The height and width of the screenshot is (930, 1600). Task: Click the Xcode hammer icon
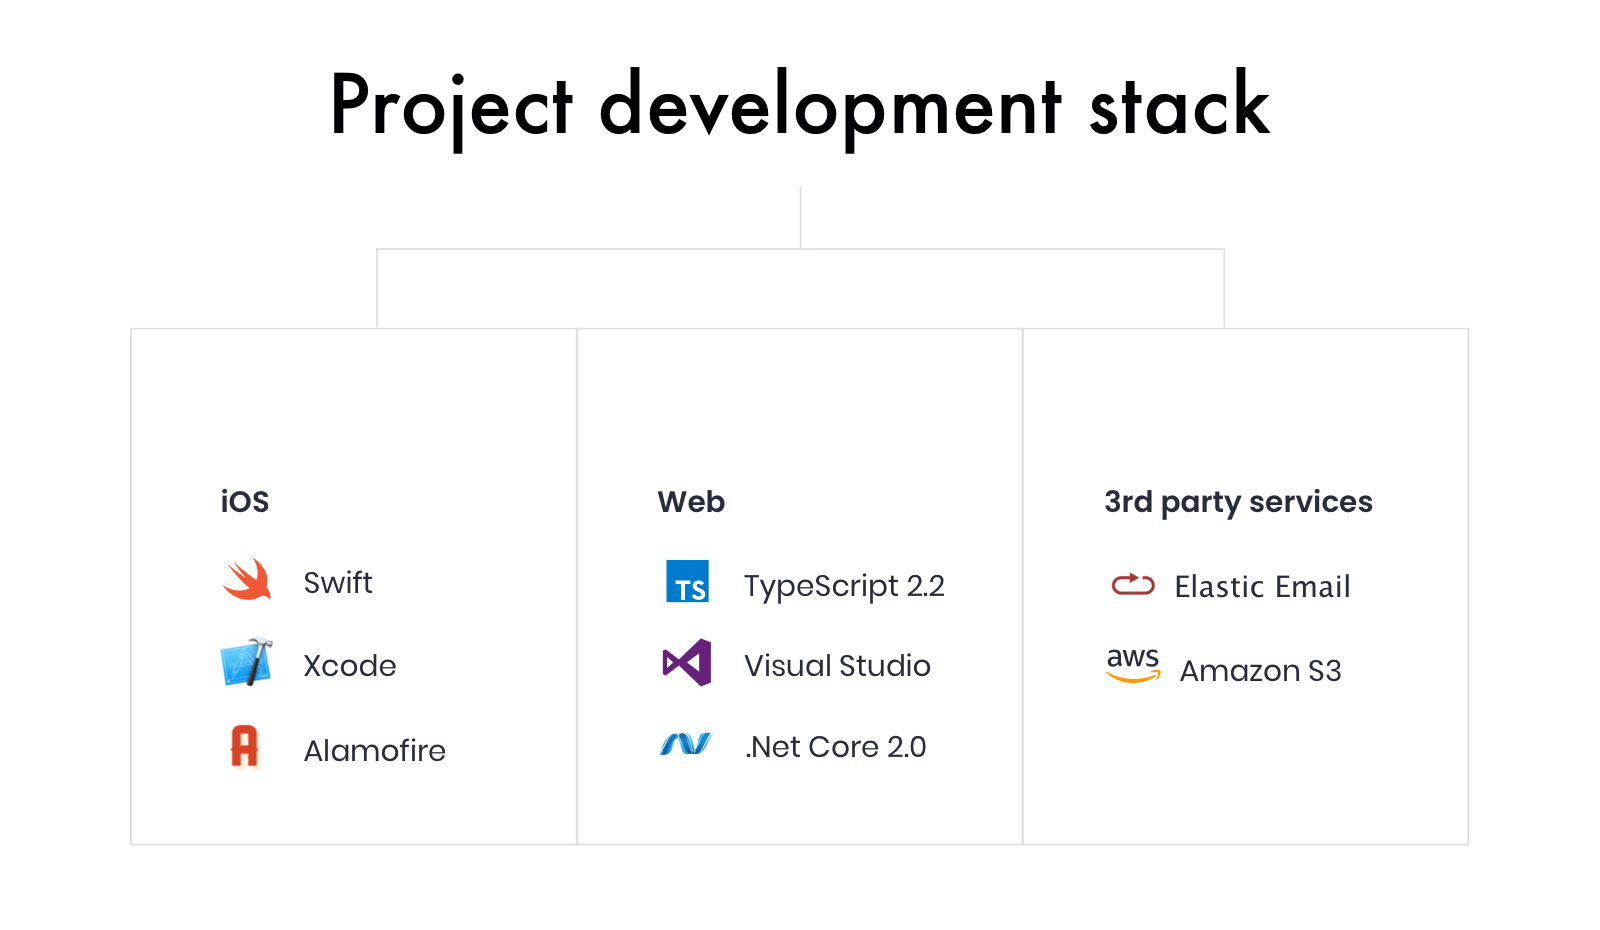pos(247,662)
